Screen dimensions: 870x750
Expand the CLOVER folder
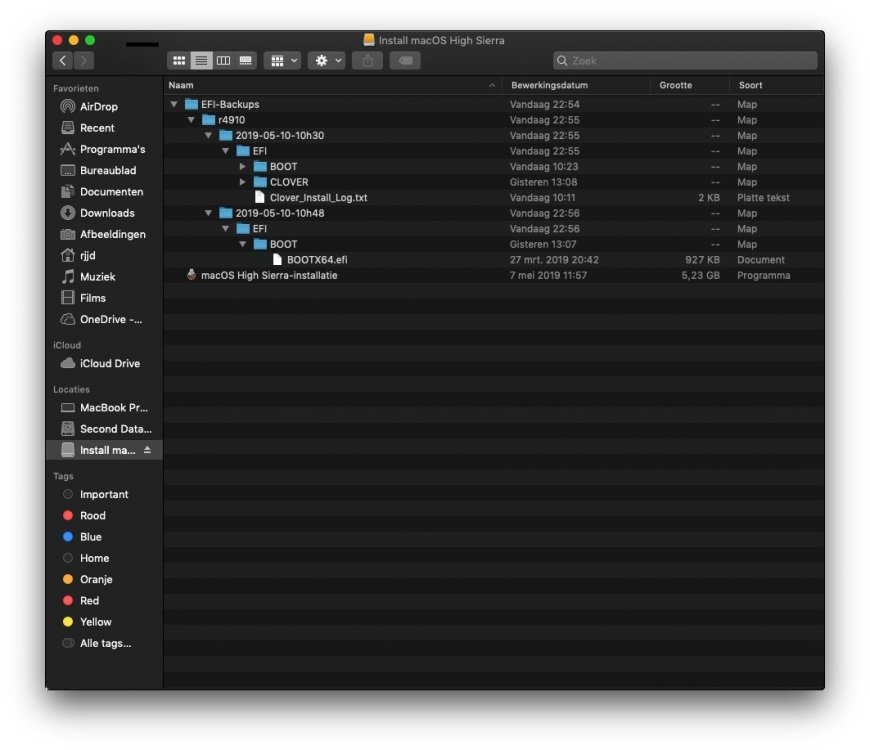tap(242, 182)
